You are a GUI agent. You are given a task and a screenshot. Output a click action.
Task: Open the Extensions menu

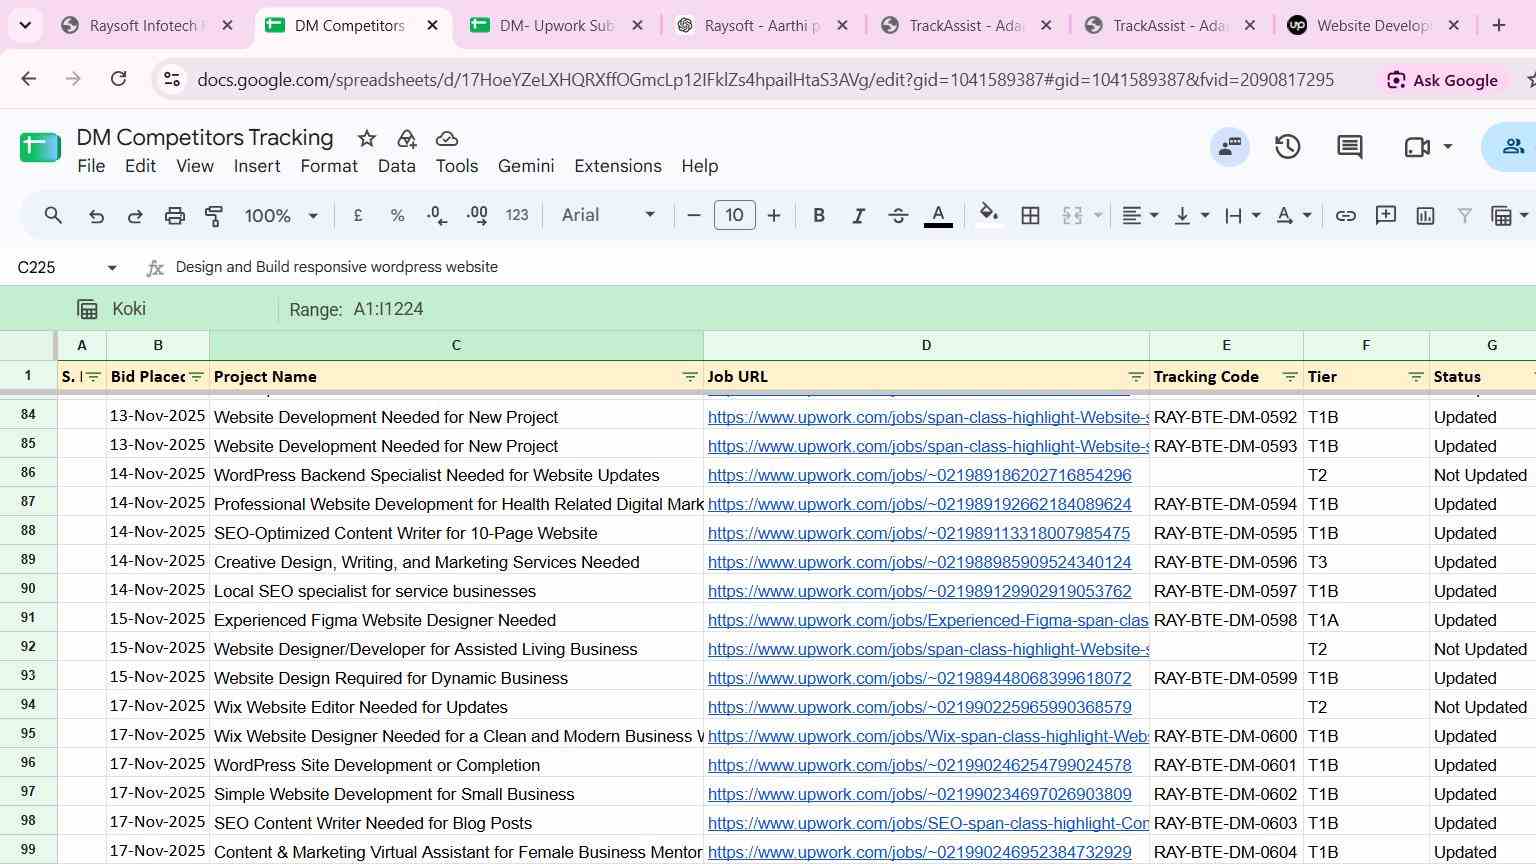(x=617, y=166)
